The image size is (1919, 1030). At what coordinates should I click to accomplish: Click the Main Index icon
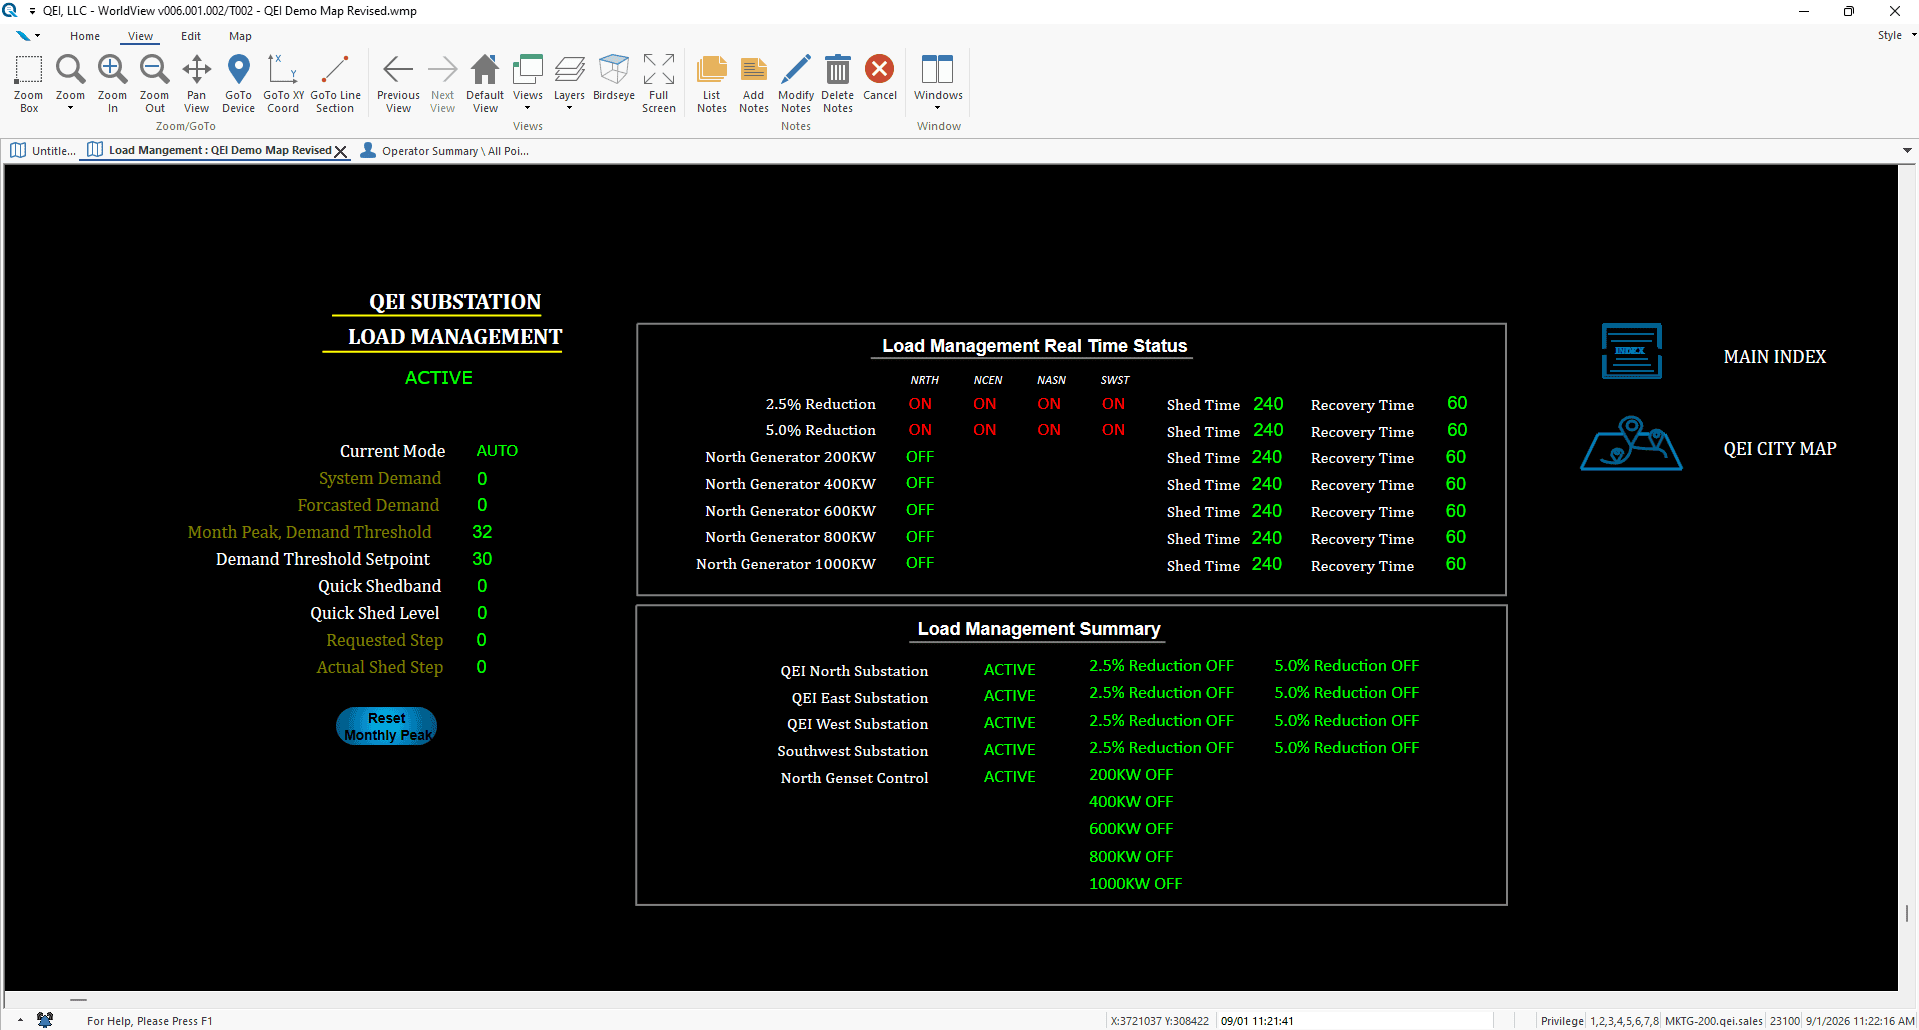pyautogui.click(x=1631, y=351)
